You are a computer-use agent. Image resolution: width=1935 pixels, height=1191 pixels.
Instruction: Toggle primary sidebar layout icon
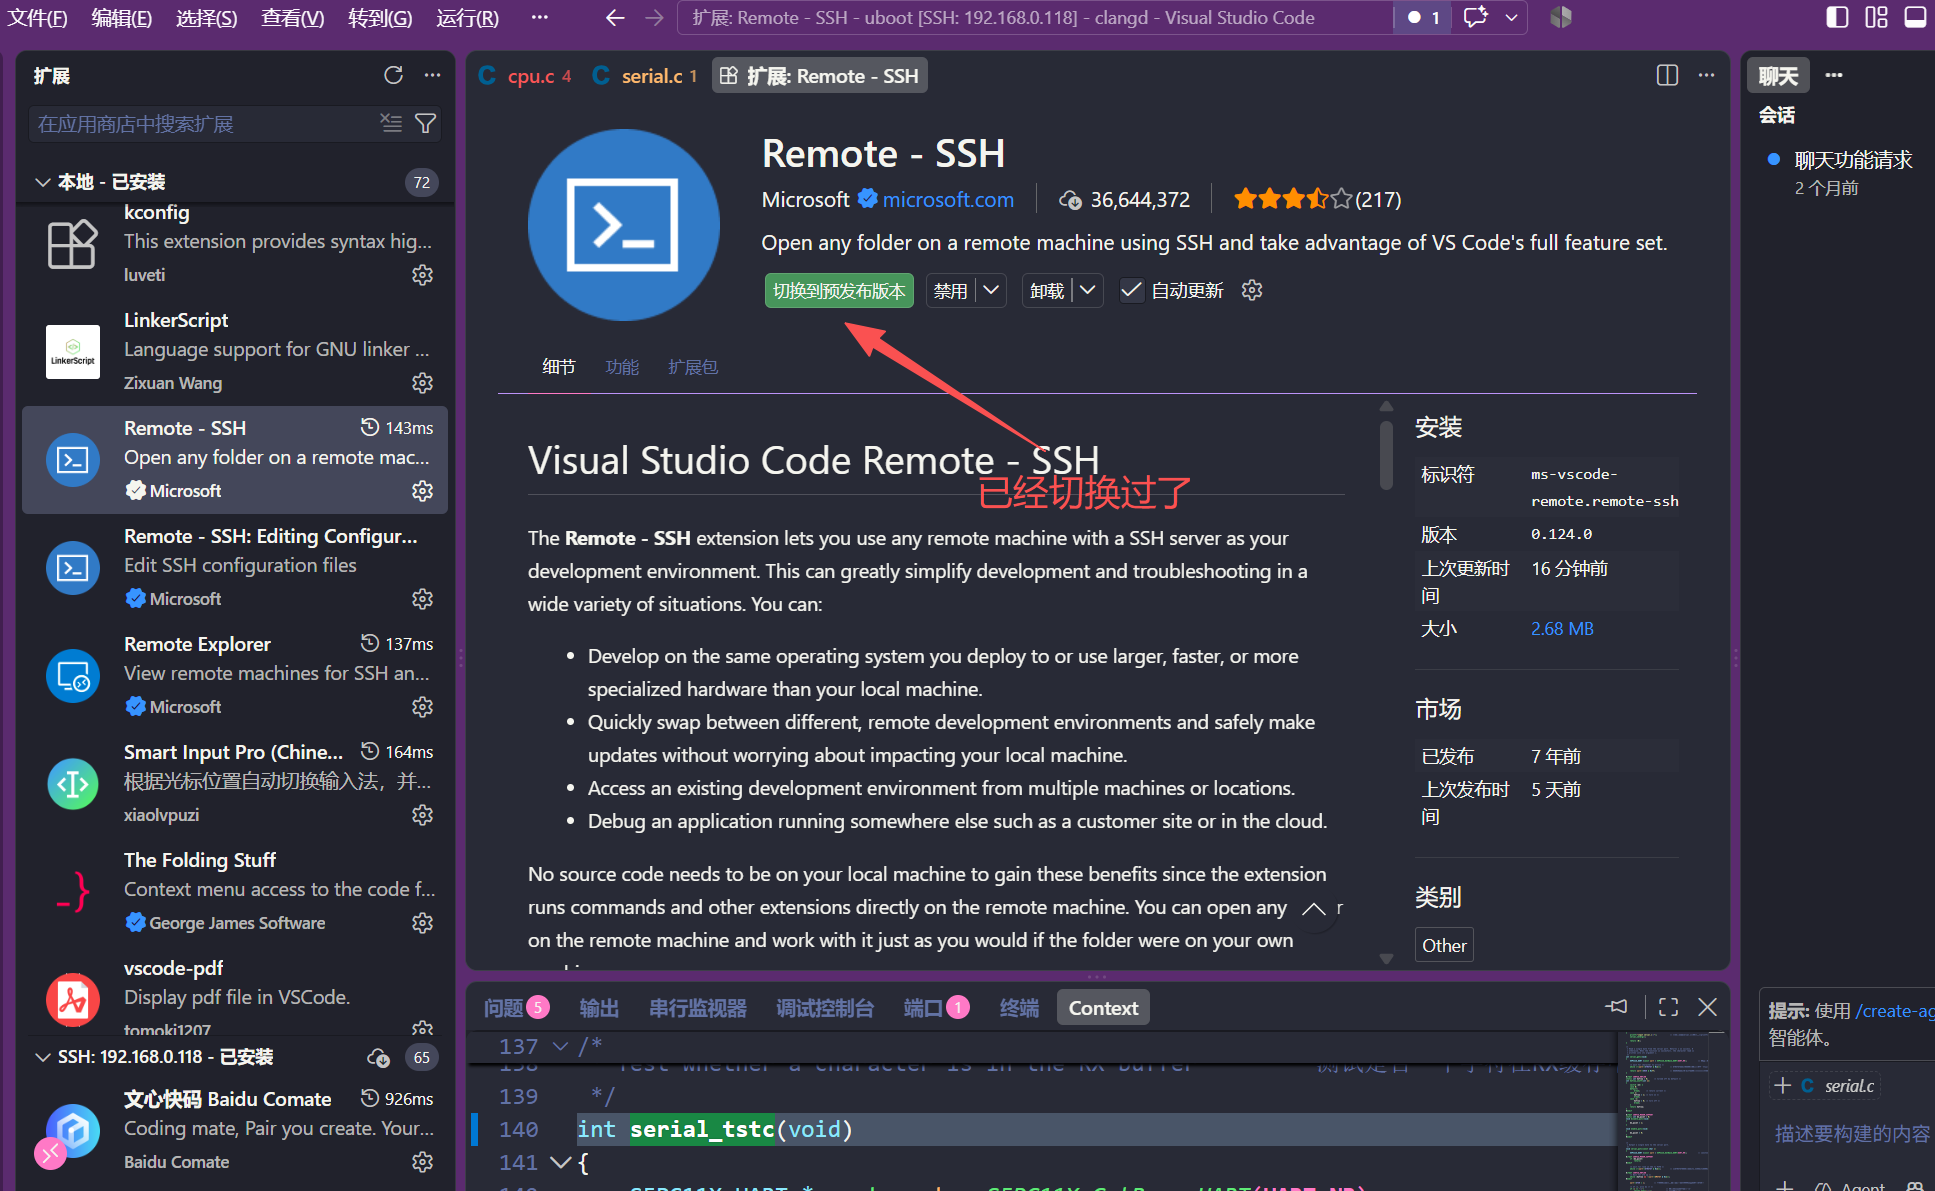(1838, 17)
